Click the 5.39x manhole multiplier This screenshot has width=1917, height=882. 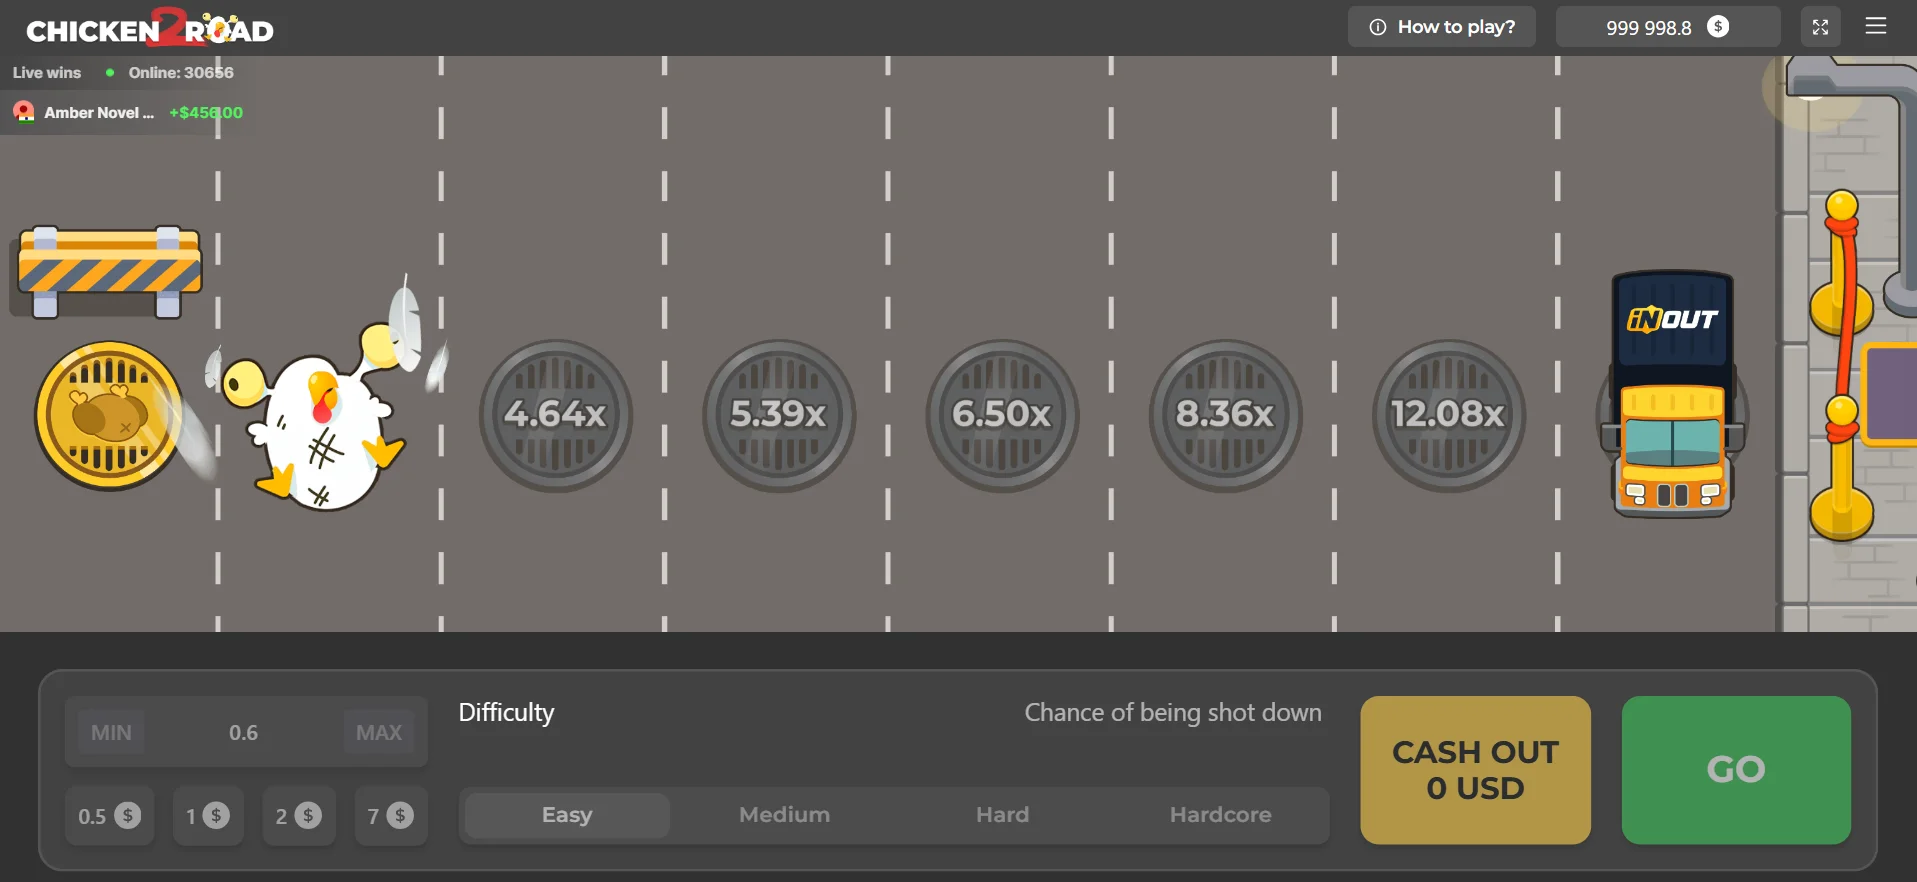[779, 415]
